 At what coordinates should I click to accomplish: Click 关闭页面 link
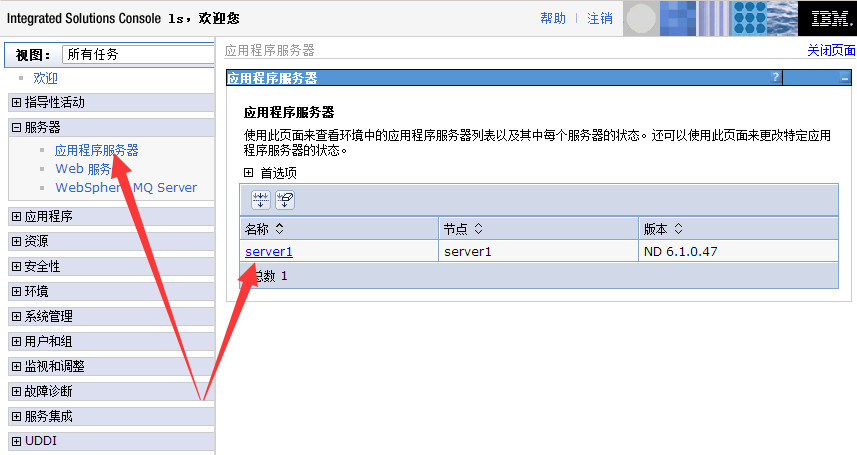(x=831, y=50)
